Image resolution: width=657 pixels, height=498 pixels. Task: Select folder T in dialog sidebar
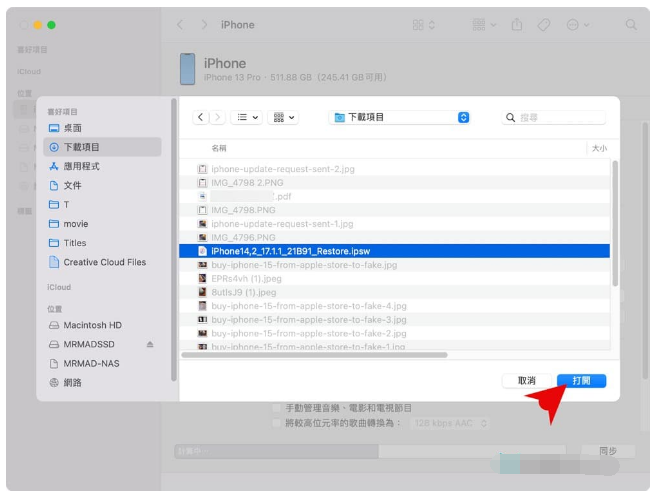coord(102,204)
